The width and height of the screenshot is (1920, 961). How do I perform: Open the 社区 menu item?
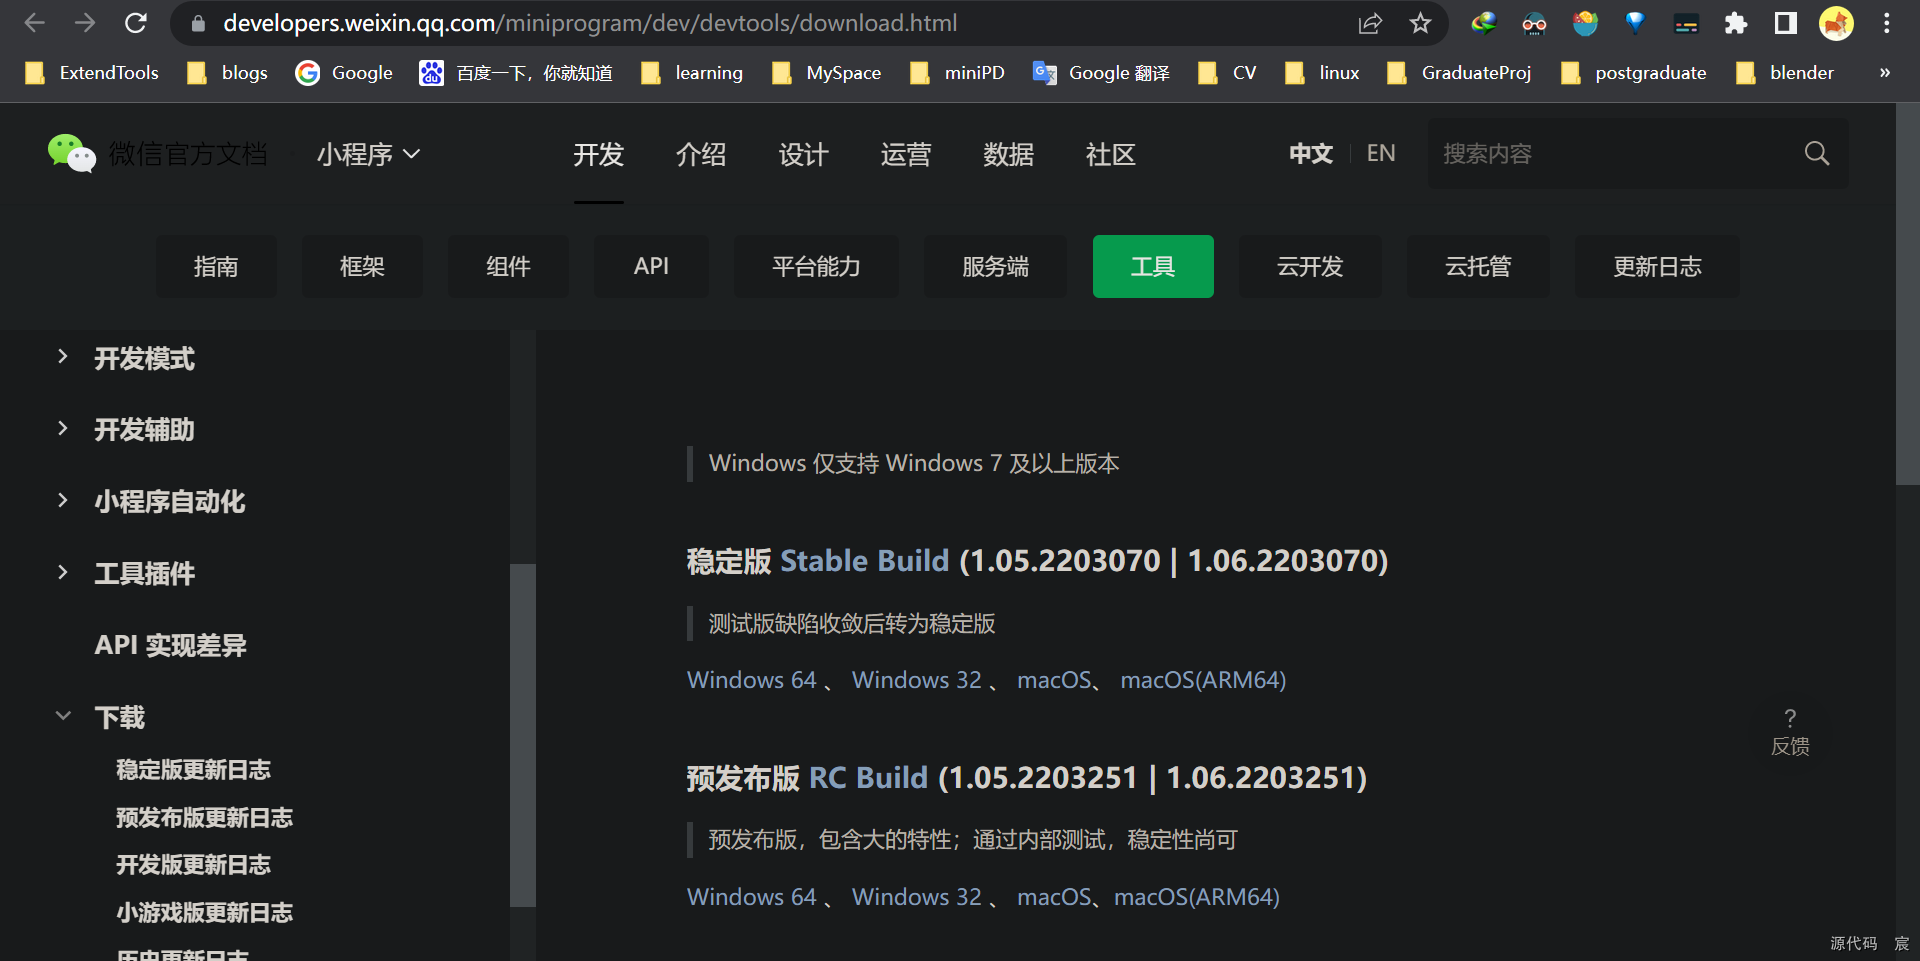click(1110, 155)
